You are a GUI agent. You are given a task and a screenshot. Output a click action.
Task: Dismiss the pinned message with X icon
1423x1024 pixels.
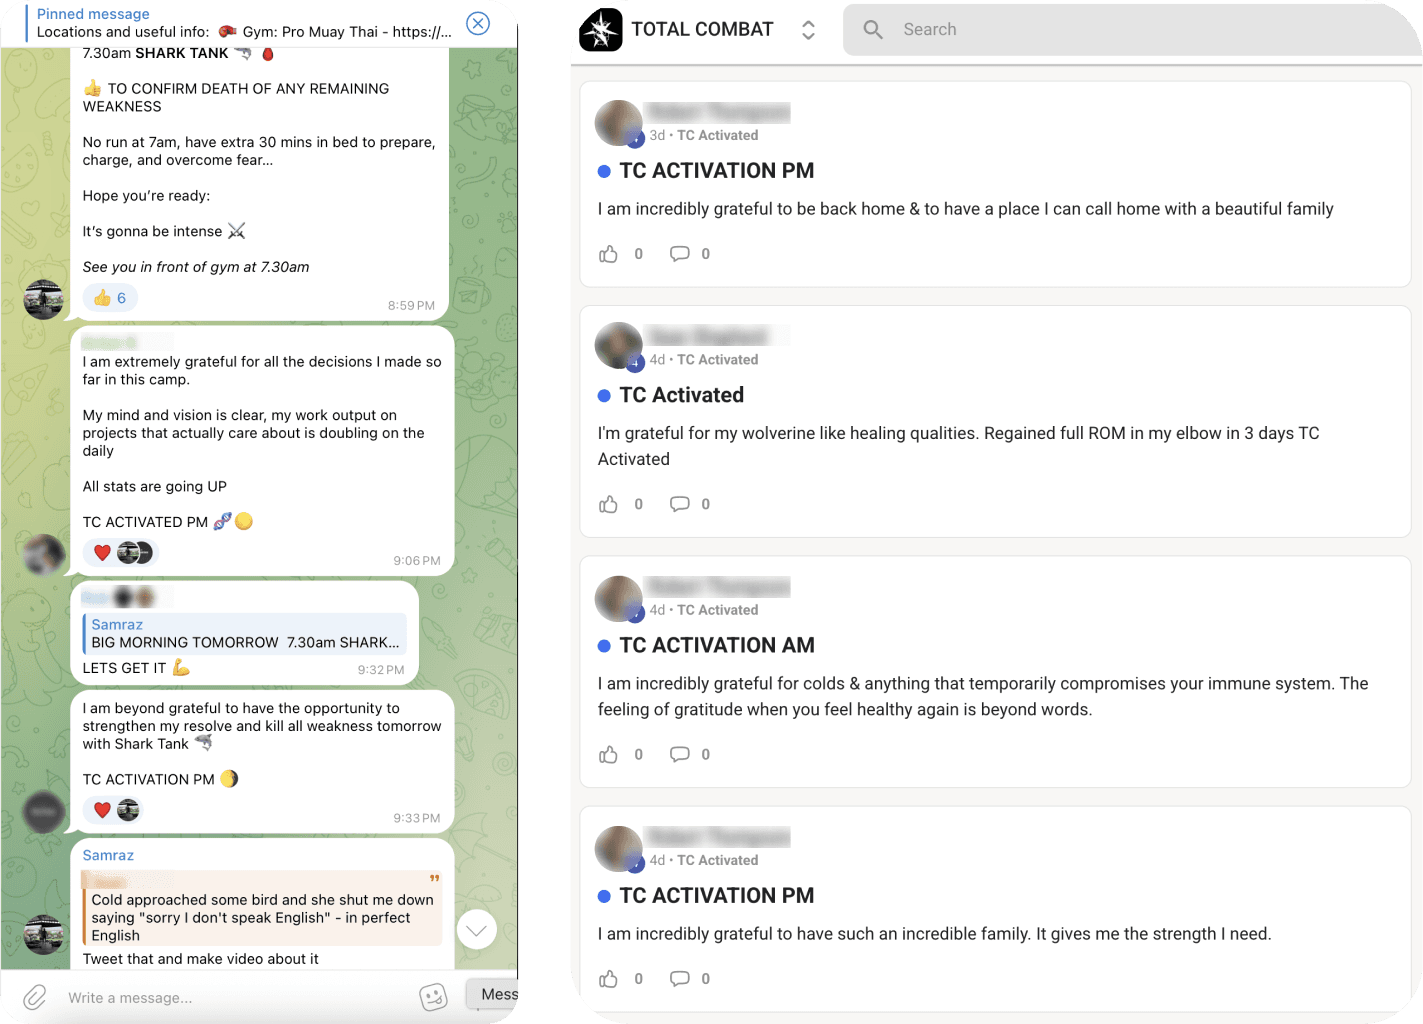coord(478,23)
